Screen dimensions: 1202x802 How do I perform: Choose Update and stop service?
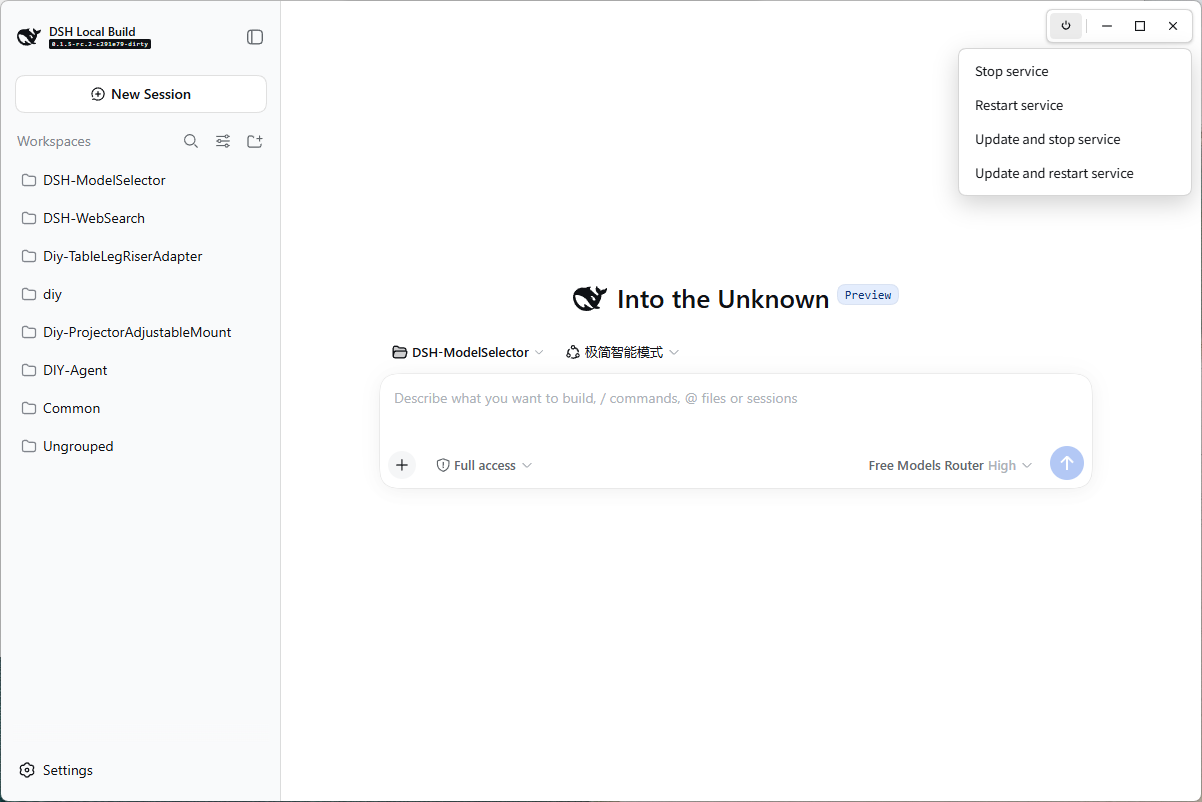[x=1075, y=139]
